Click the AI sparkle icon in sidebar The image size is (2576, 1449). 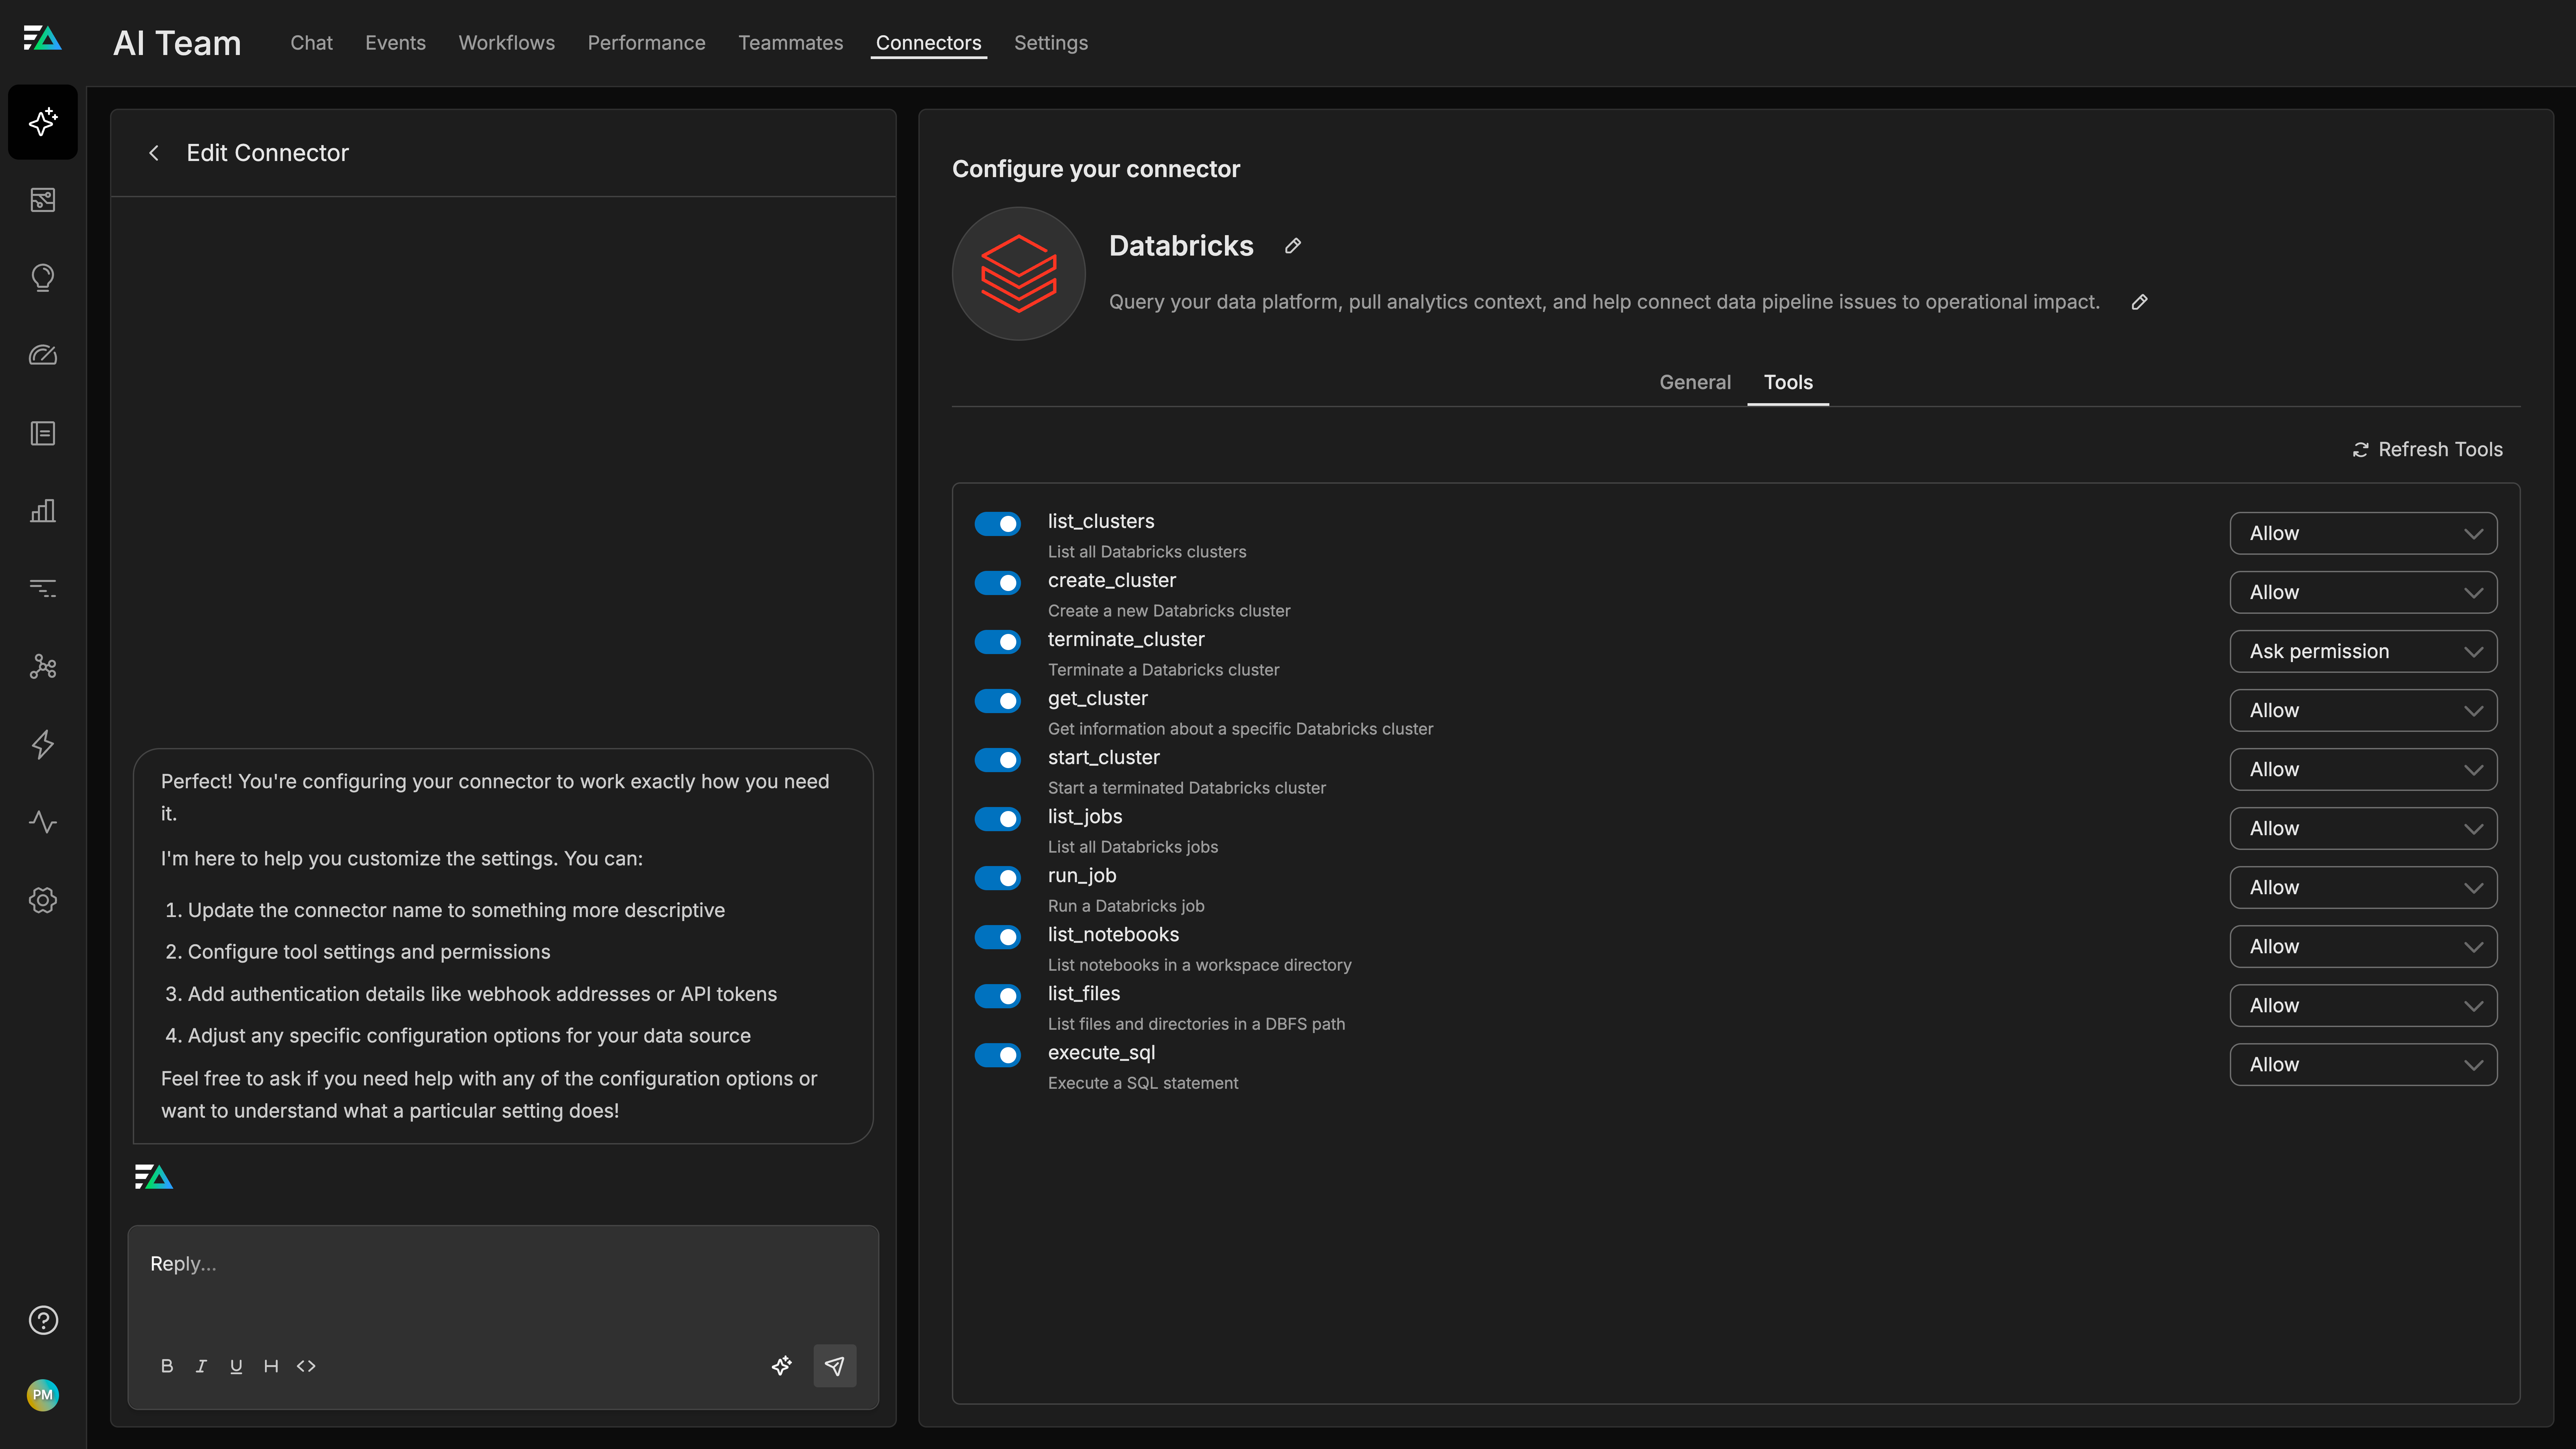(43, 122)
